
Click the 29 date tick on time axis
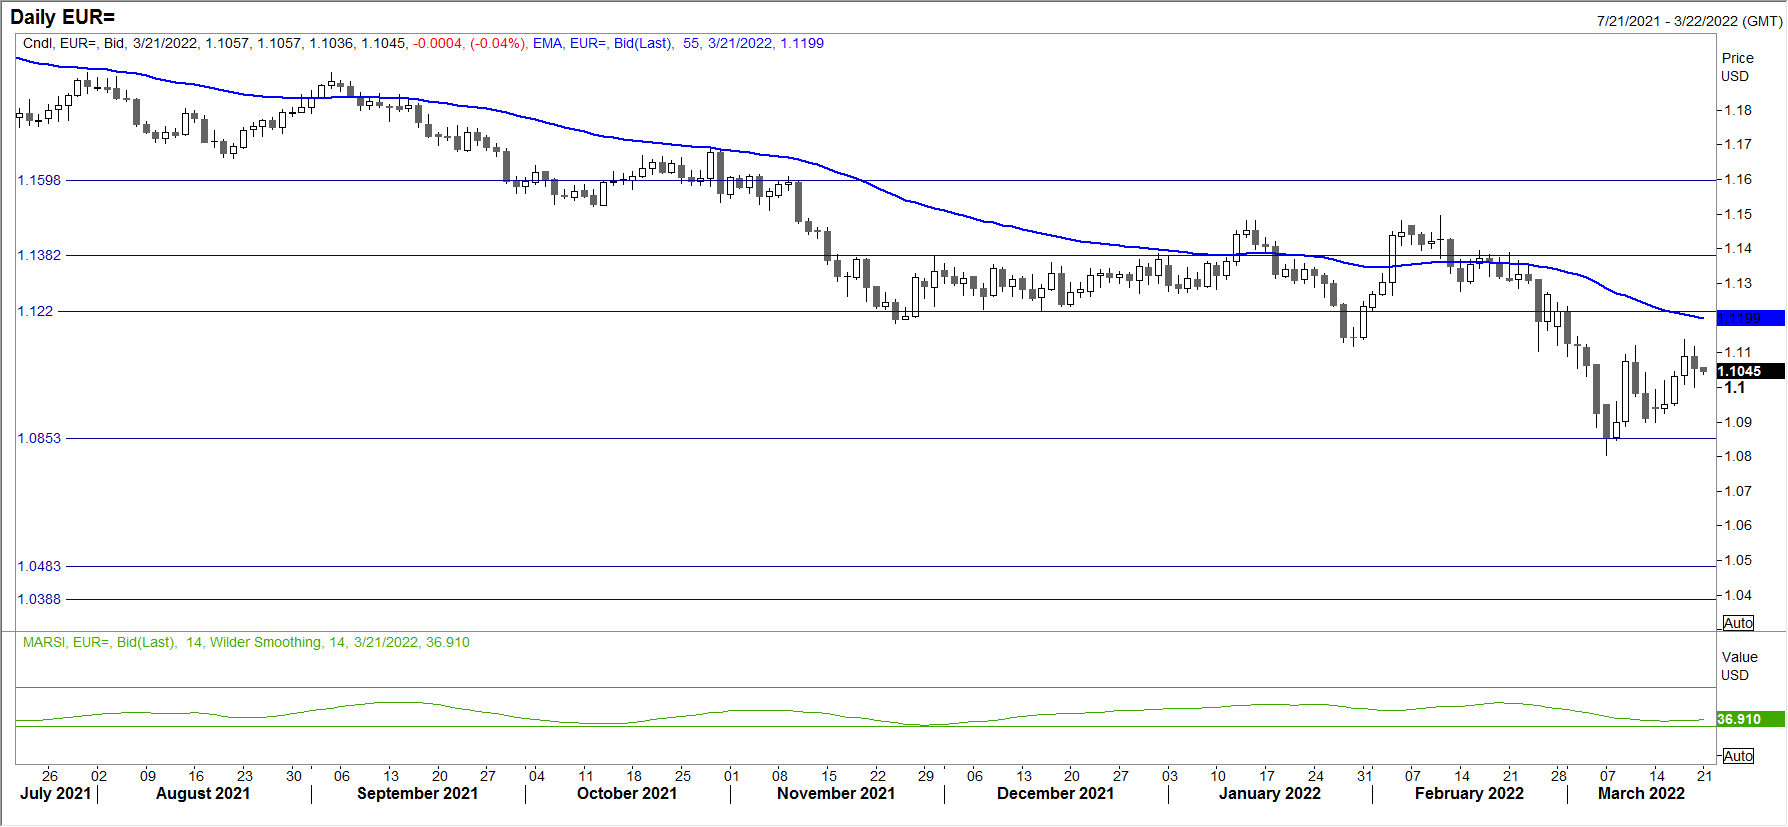926,775
